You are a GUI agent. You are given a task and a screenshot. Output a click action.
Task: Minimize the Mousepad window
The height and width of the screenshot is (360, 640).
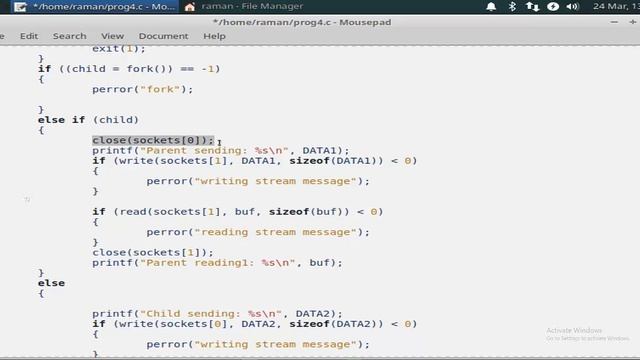pyautogui.click(x=614, y=22)
